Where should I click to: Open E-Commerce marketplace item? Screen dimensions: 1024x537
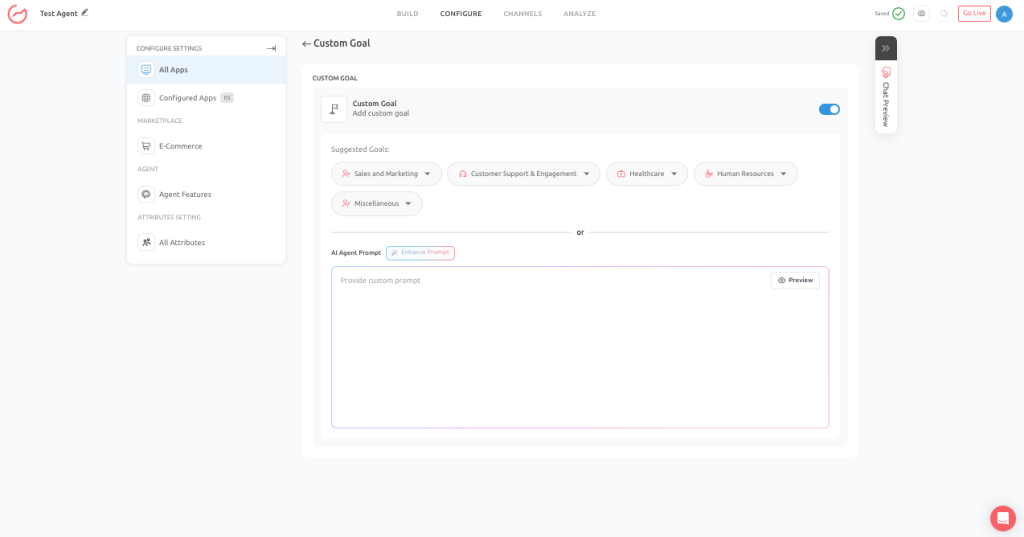(206, 146)
